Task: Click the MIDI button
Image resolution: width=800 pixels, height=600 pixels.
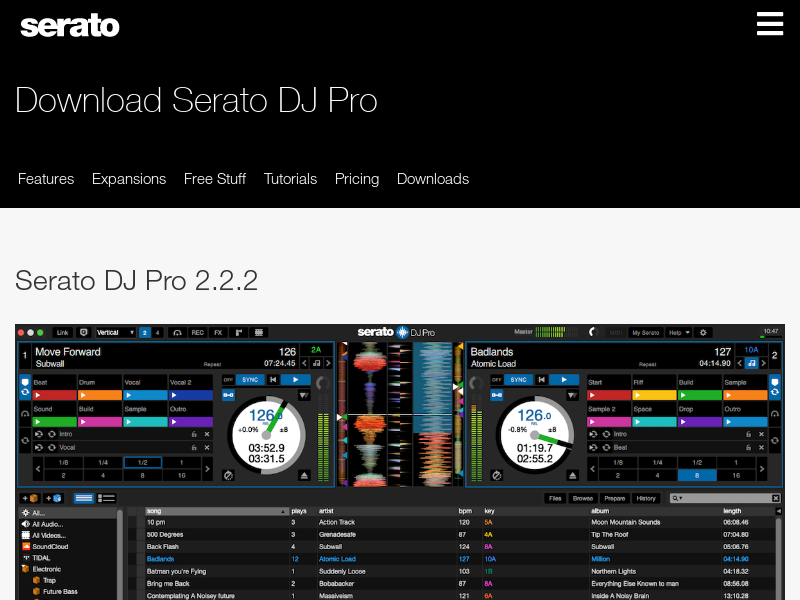Action: click(616, 333)
